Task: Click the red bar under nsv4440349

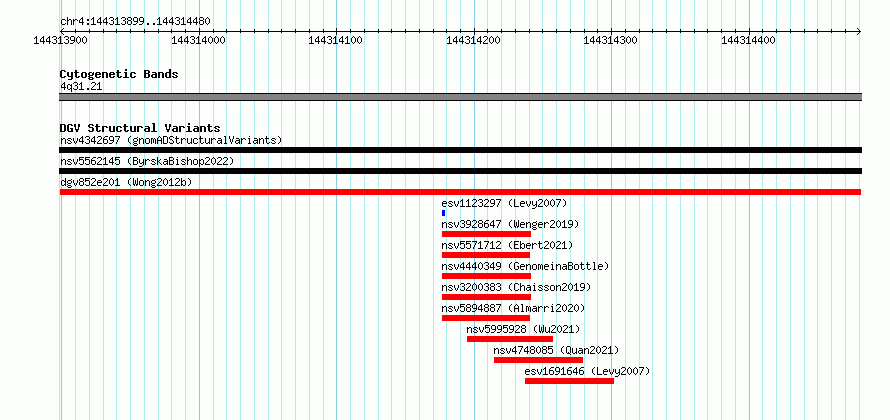Action: click(x=486, y=276)
